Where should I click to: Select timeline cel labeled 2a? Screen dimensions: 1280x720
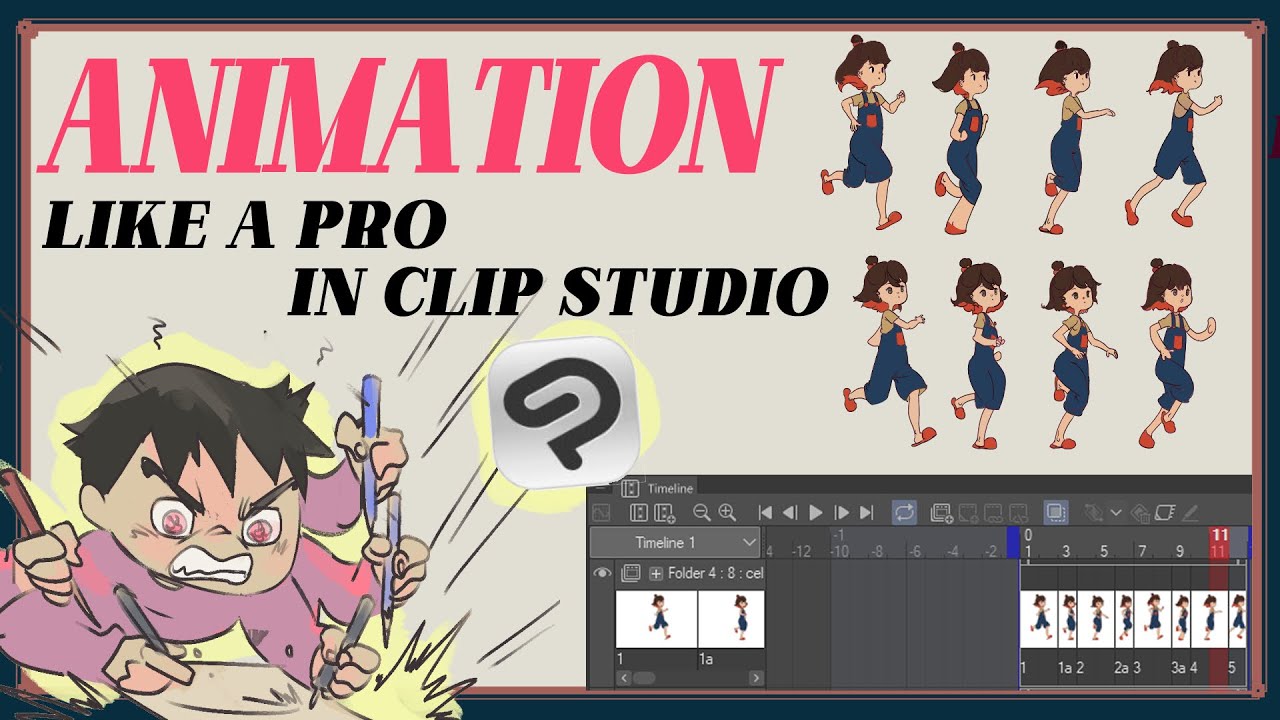tap(1125, 620)
